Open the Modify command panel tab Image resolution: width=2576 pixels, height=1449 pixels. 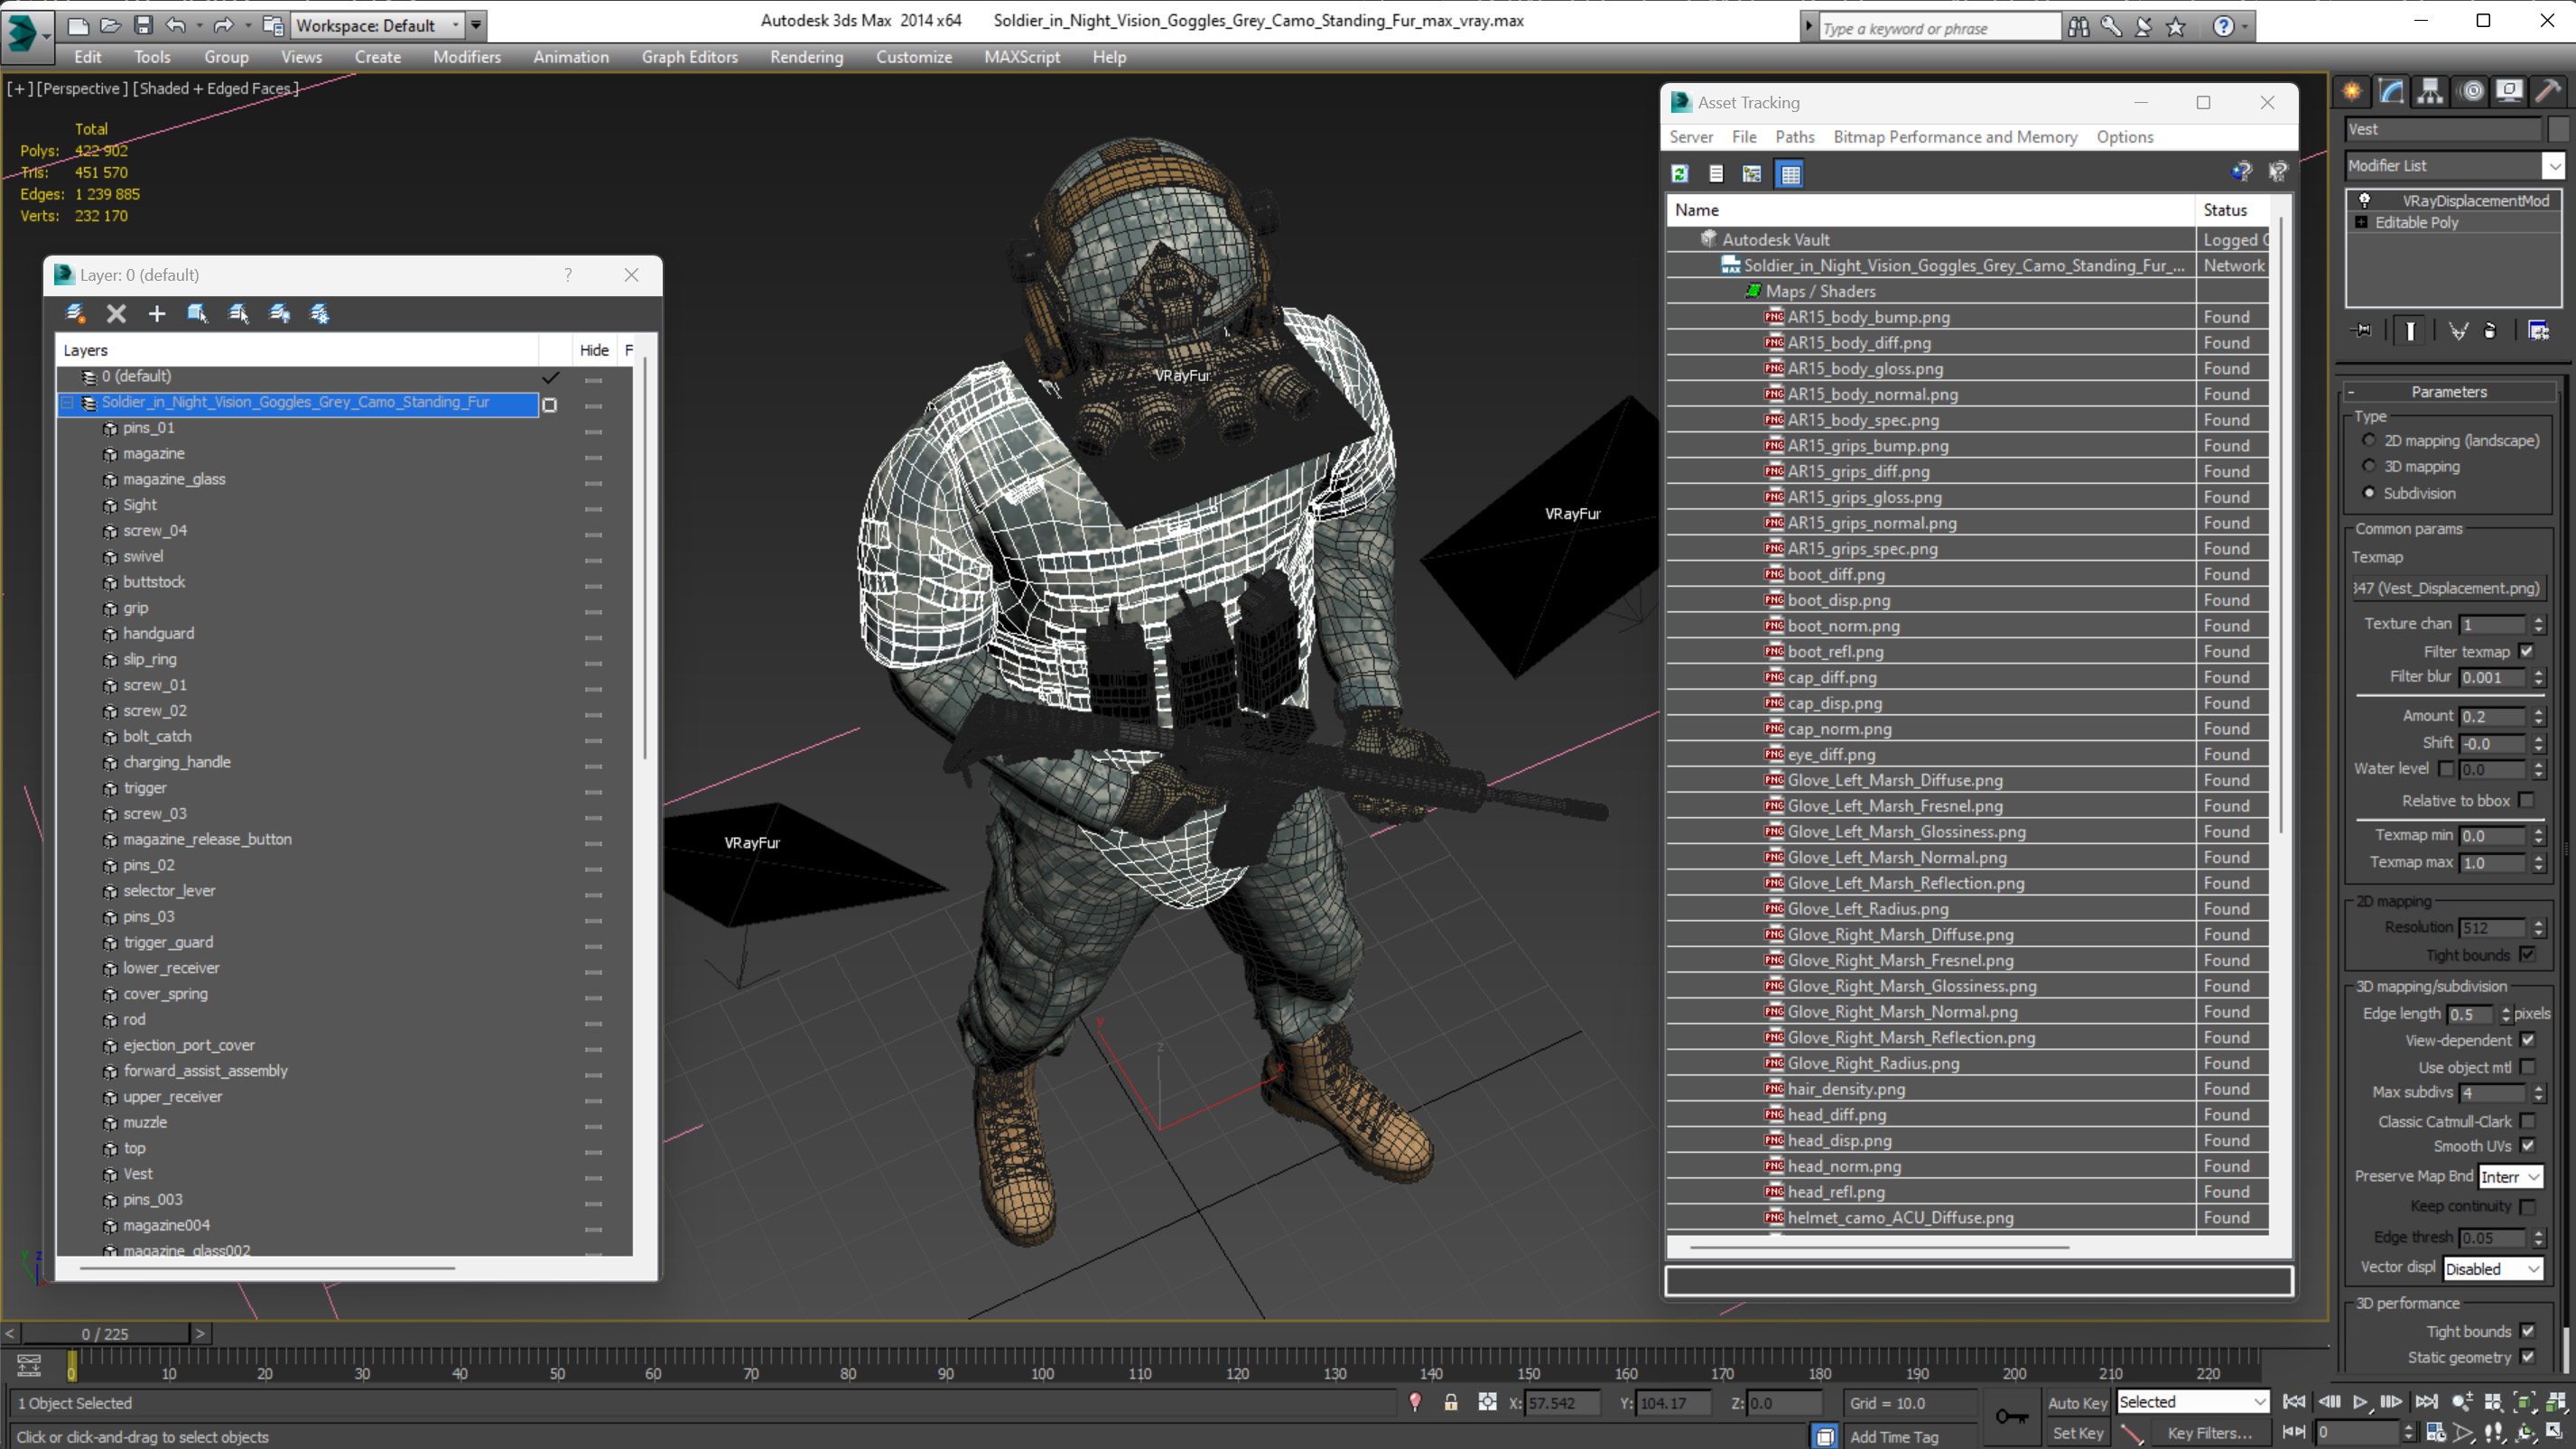[2391, 91]
